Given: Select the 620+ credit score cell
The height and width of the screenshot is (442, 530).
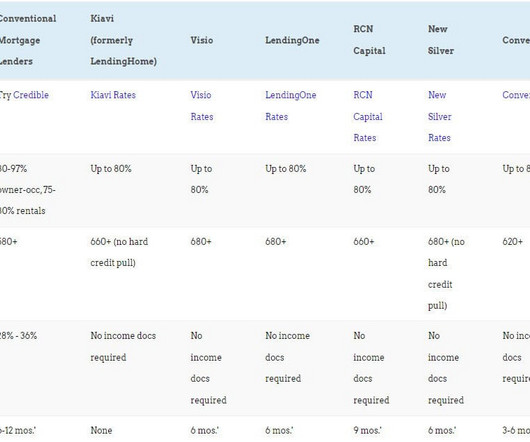Looking at the screenshot, I should point(512,242).
